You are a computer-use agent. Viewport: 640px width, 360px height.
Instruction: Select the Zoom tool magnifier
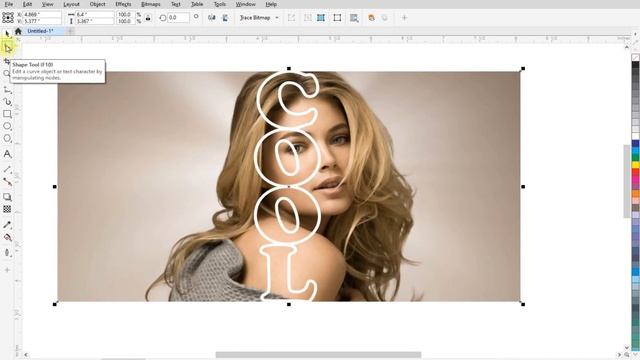click(x=6, y=73)
